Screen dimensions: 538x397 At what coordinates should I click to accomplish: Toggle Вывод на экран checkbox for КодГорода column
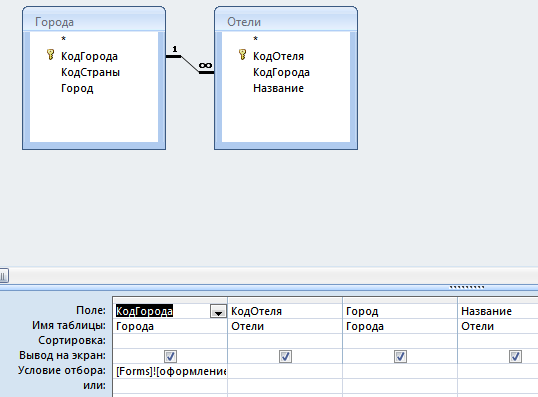pos(171,357)
